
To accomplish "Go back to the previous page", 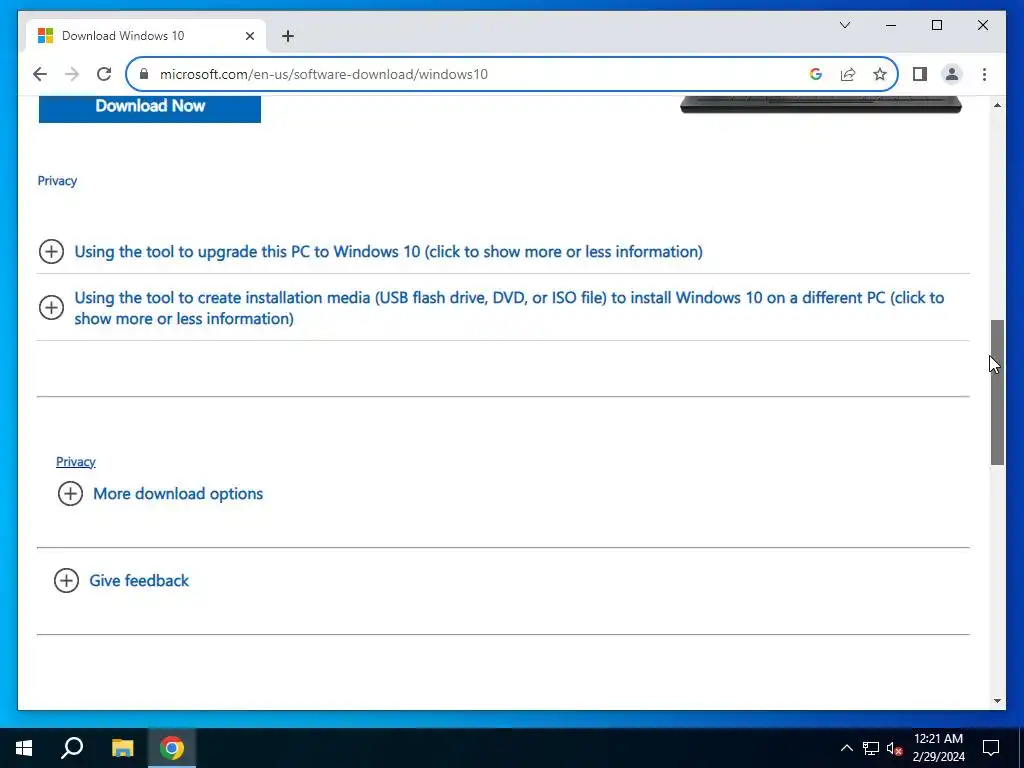I will [x=40, y=74].
